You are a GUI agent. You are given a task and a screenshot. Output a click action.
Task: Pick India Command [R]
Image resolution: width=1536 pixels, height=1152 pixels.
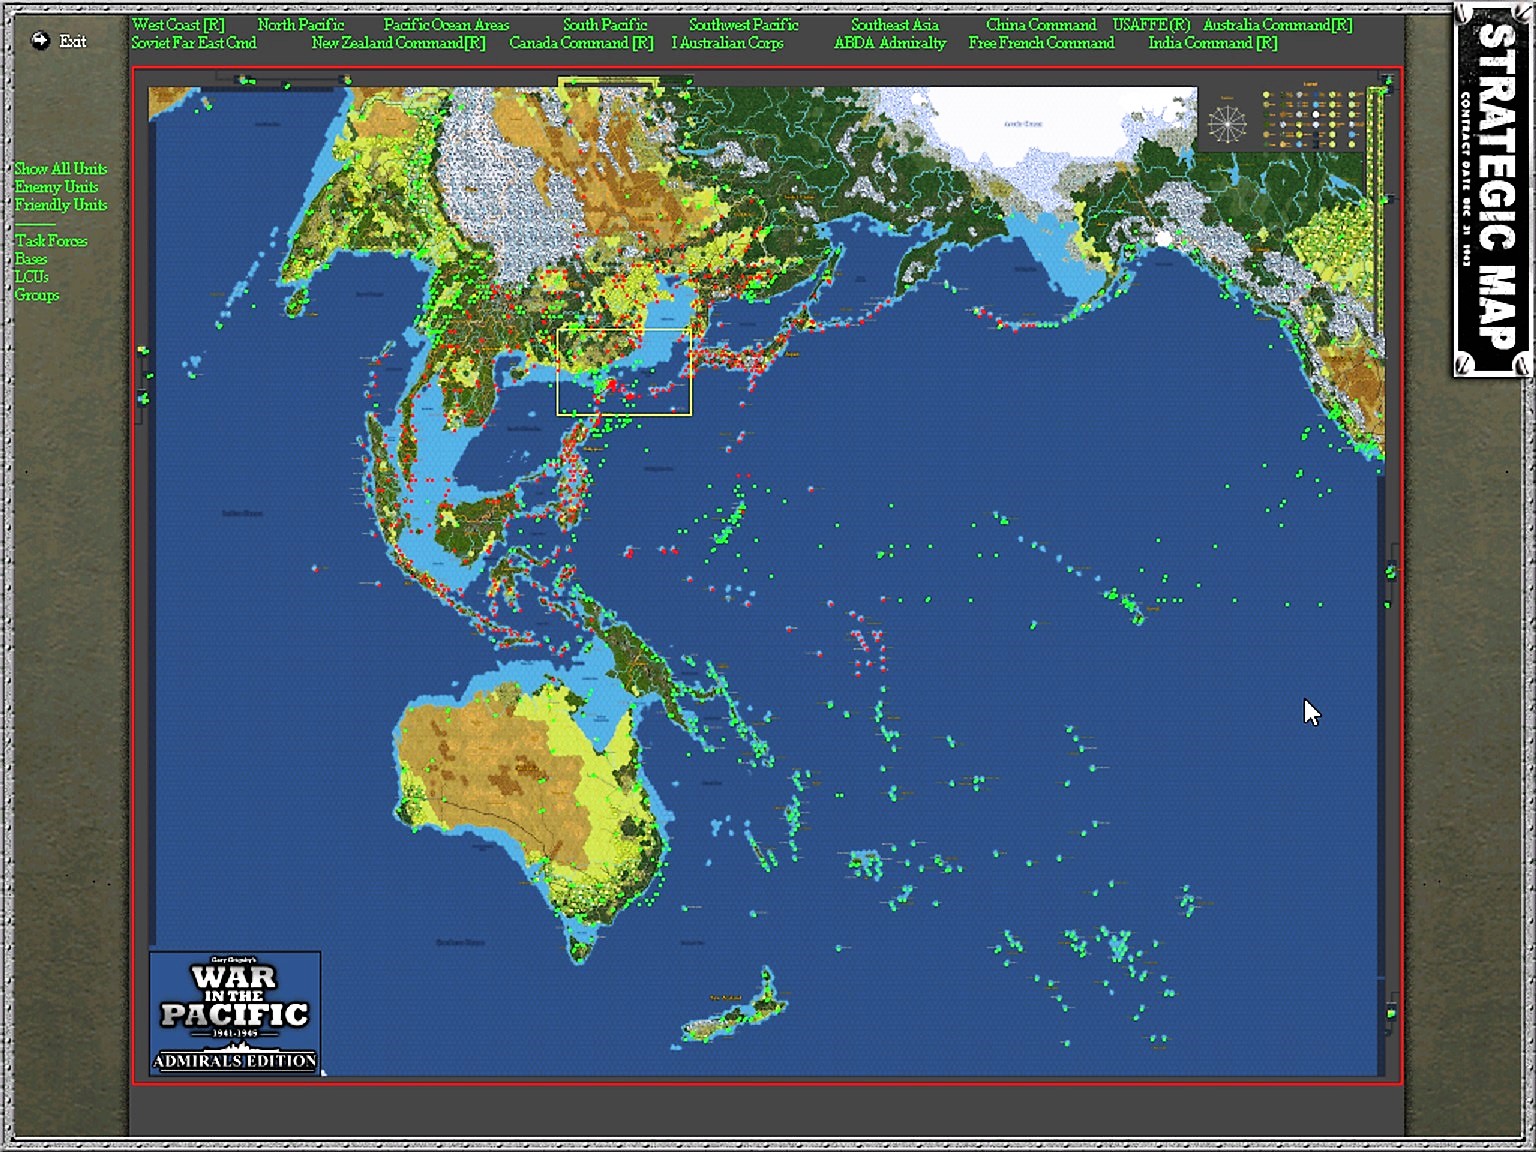coord(1213,43)
